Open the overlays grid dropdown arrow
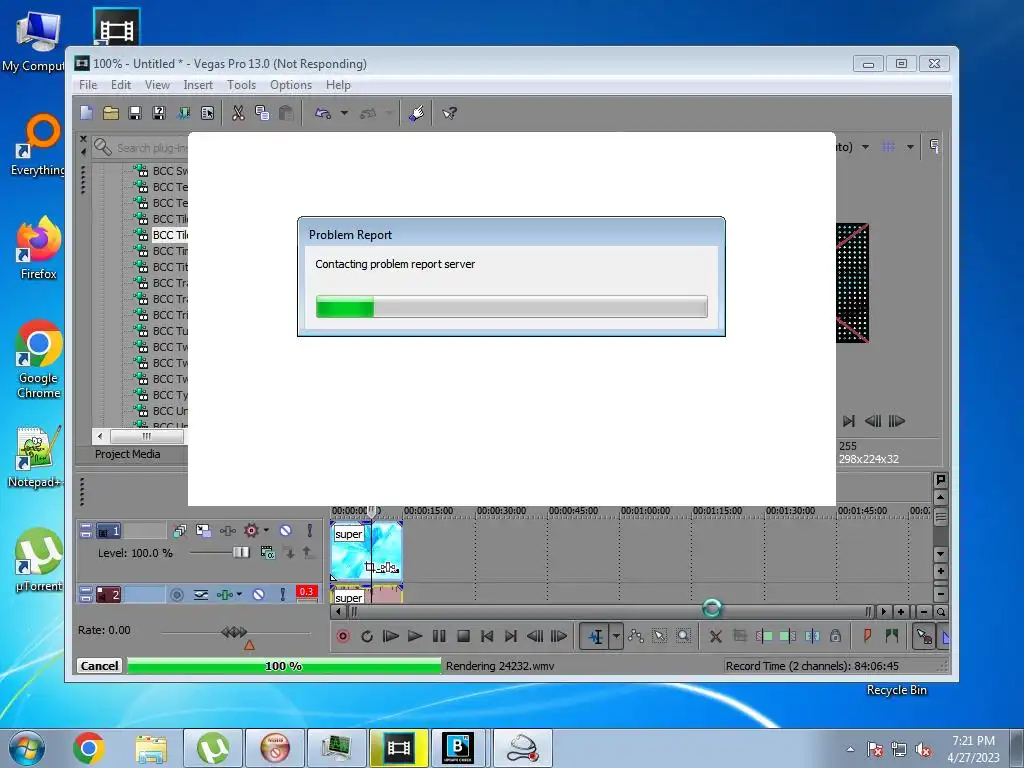This screenshot has width=1024, height=768. pos(910,147)
